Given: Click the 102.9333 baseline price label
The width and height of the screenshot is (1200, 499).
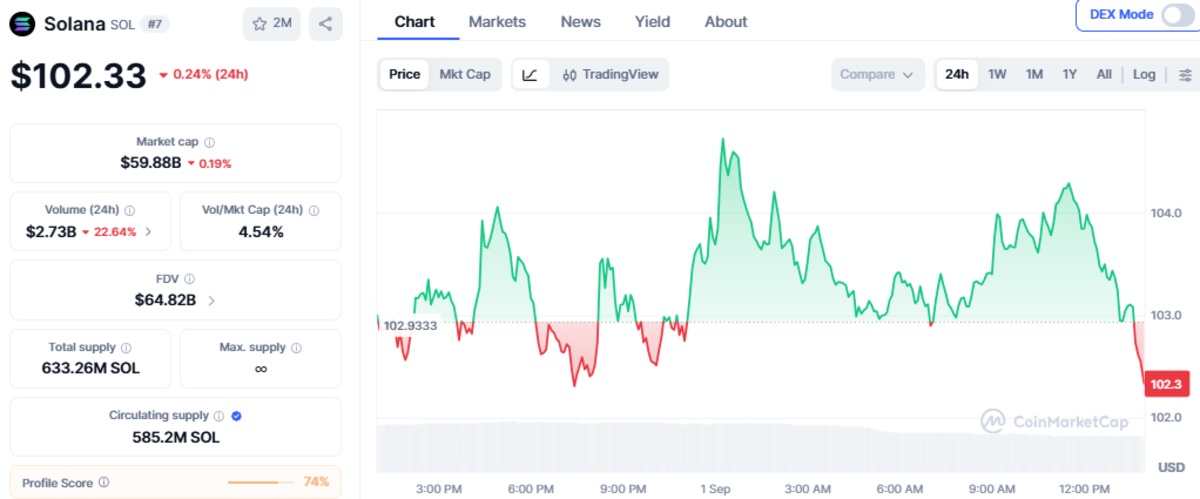Looking at the screenshot, I should tap(409, 324).
